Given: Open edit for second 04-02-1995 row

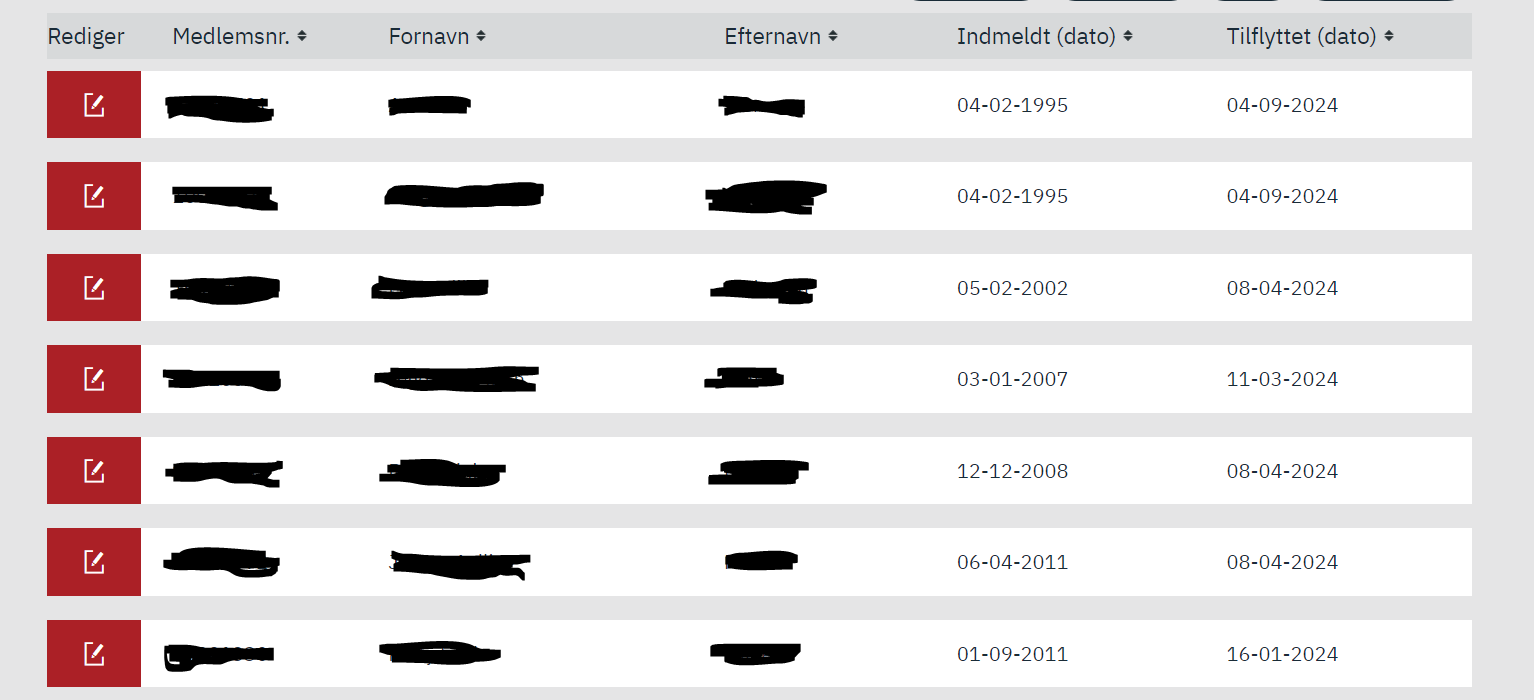Looking at the screenshot, I should click(x=94, y=196).
